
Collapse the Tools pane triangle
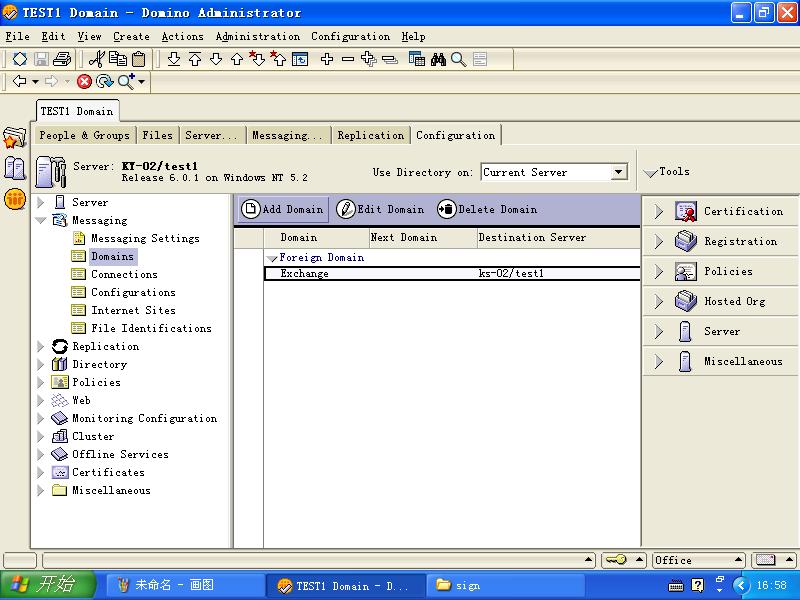tap(650, 173)
